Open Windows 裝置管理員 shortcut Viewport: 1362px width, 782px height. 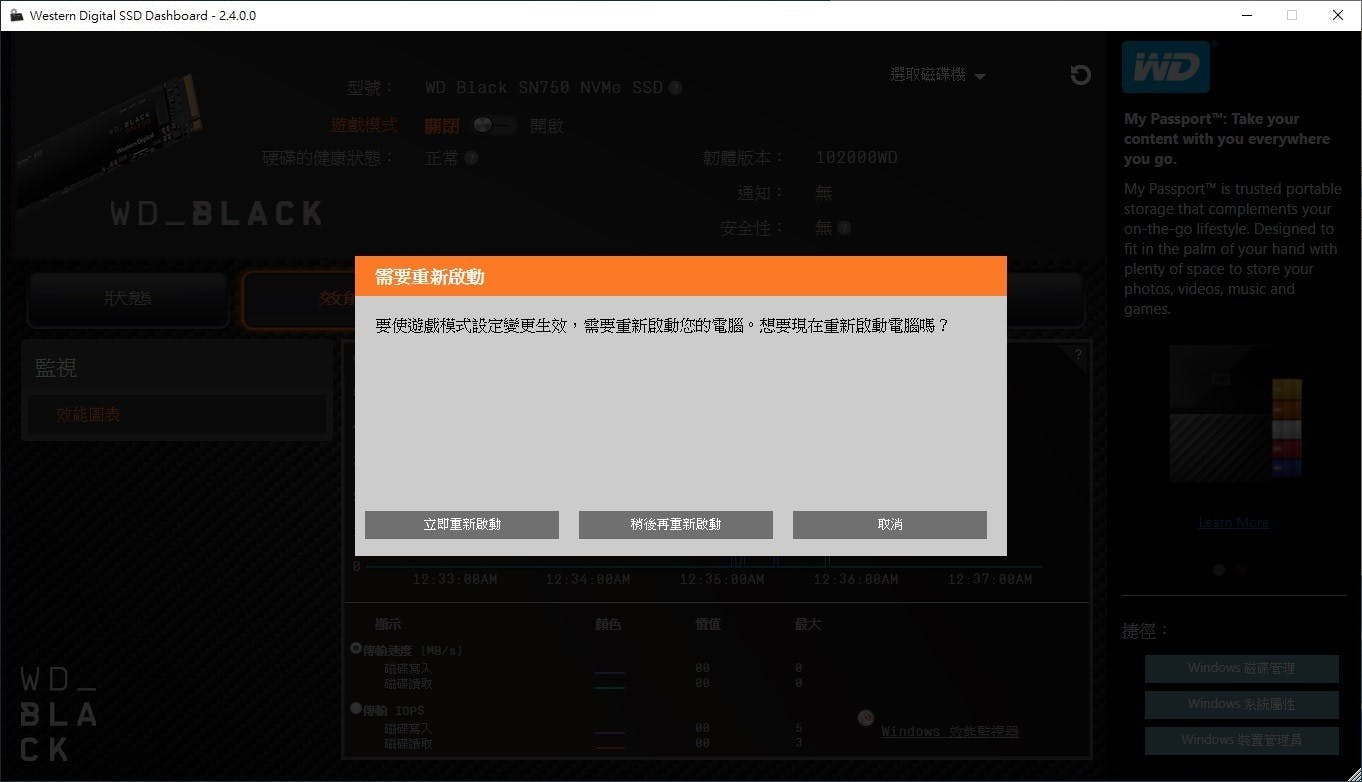pos(1241,740)
